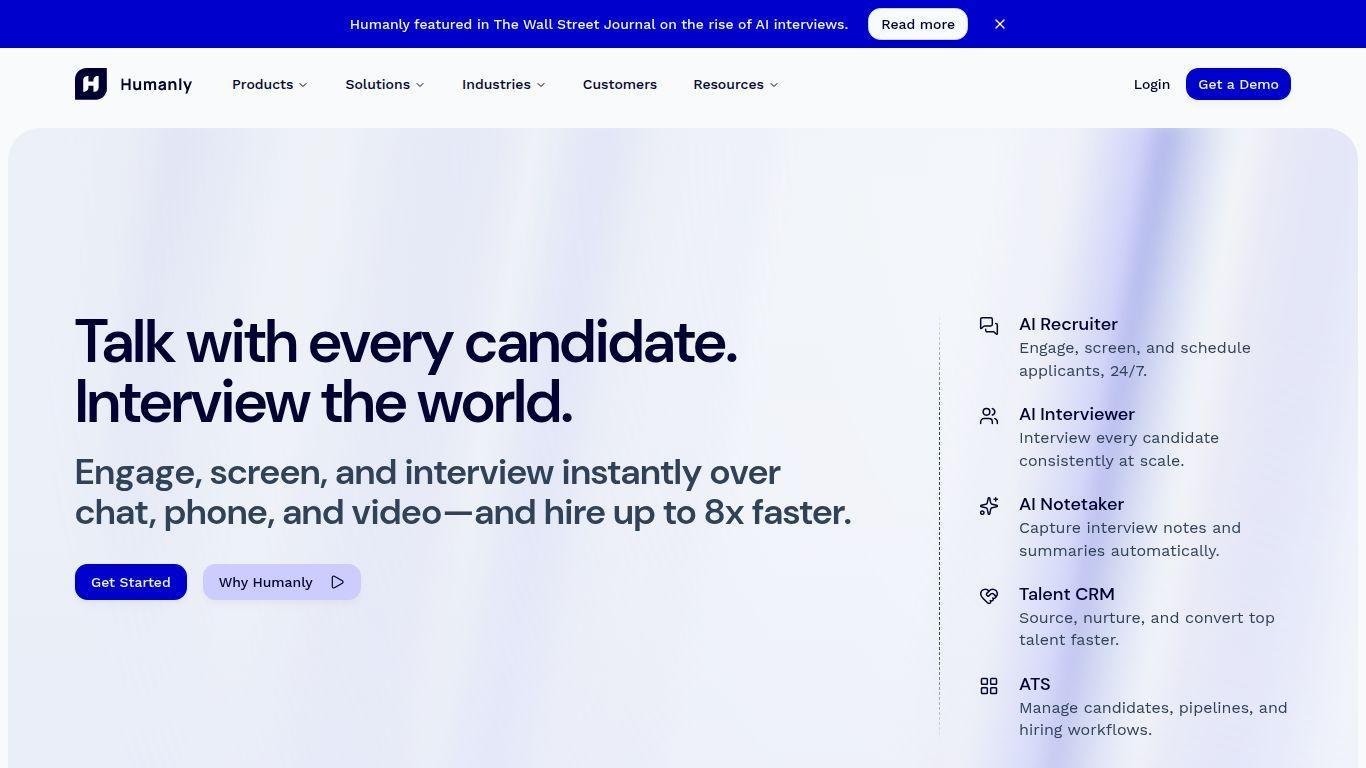The image size is (1366, 768).
Task: Open the Login page
Action: tap(1151, 85)
